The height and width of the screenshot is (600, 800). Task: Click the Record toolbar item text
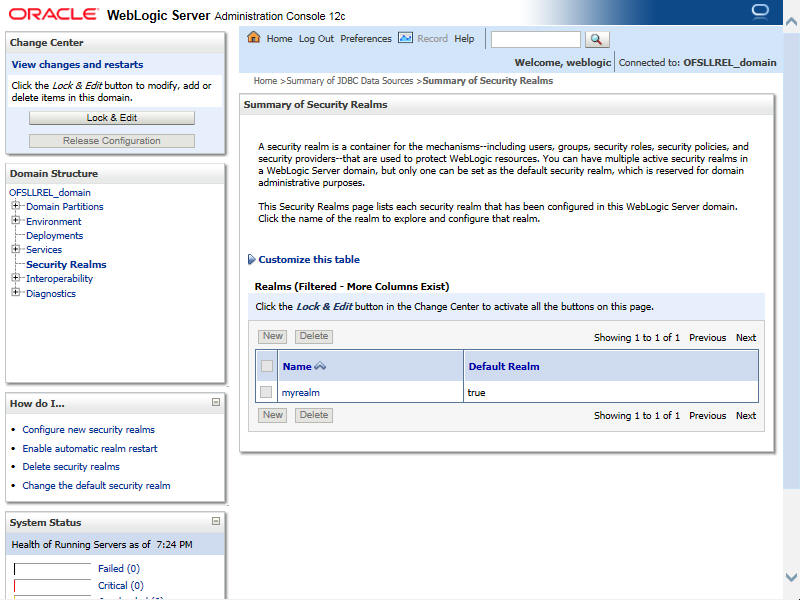pyautogui.click(x=432, y=39)
